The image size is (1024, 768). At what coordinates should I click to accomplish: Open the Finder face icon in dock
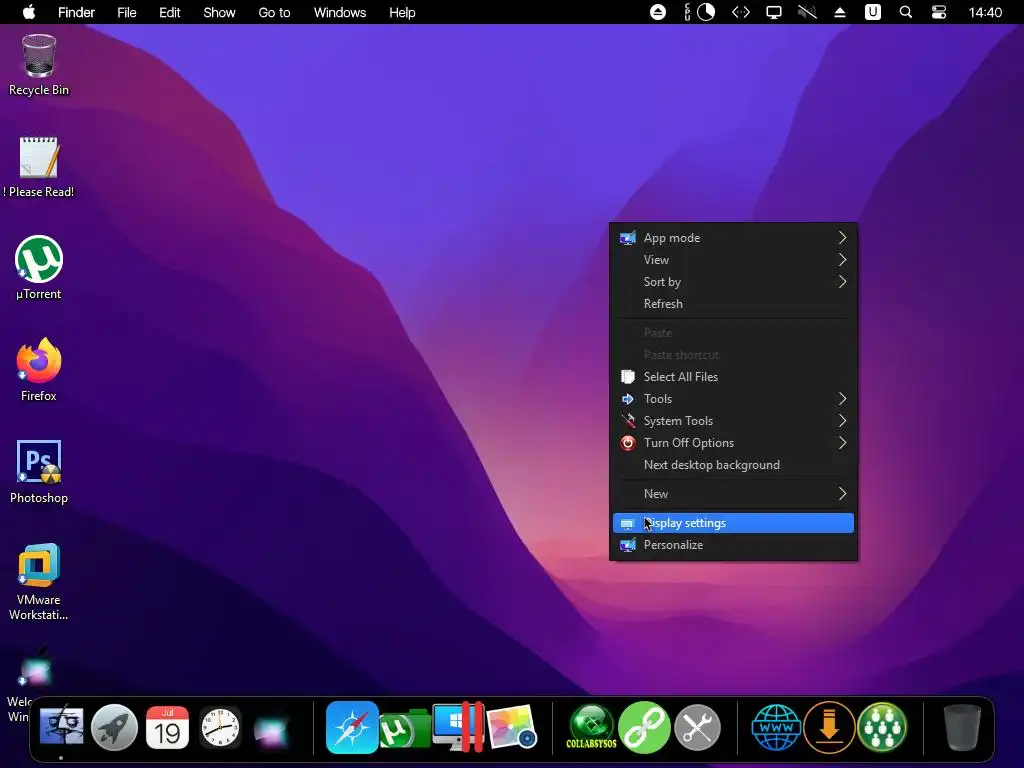61,727
